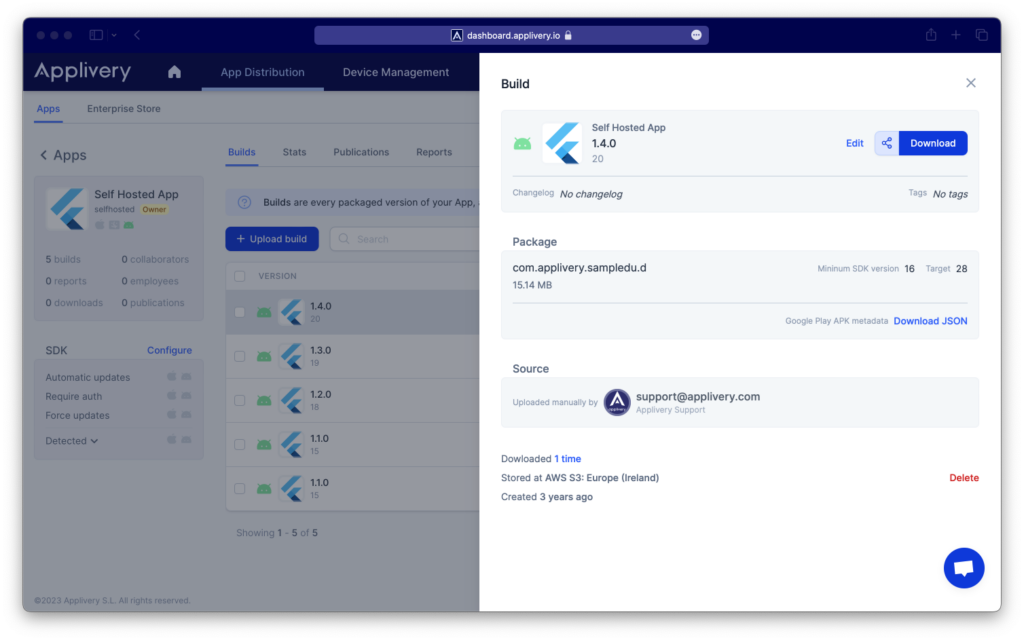Select all builds with VERSION header checkbox

pyautogui.click(x=240, y=276)
